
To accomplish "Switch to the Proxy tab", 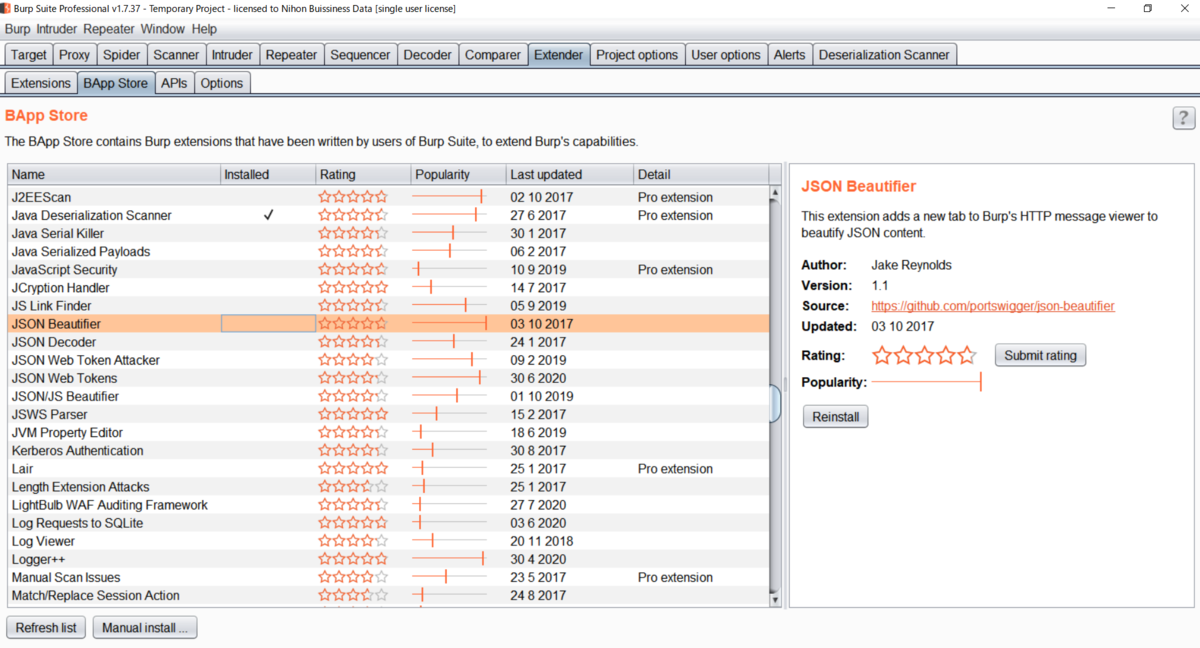I will pos(74,55).
